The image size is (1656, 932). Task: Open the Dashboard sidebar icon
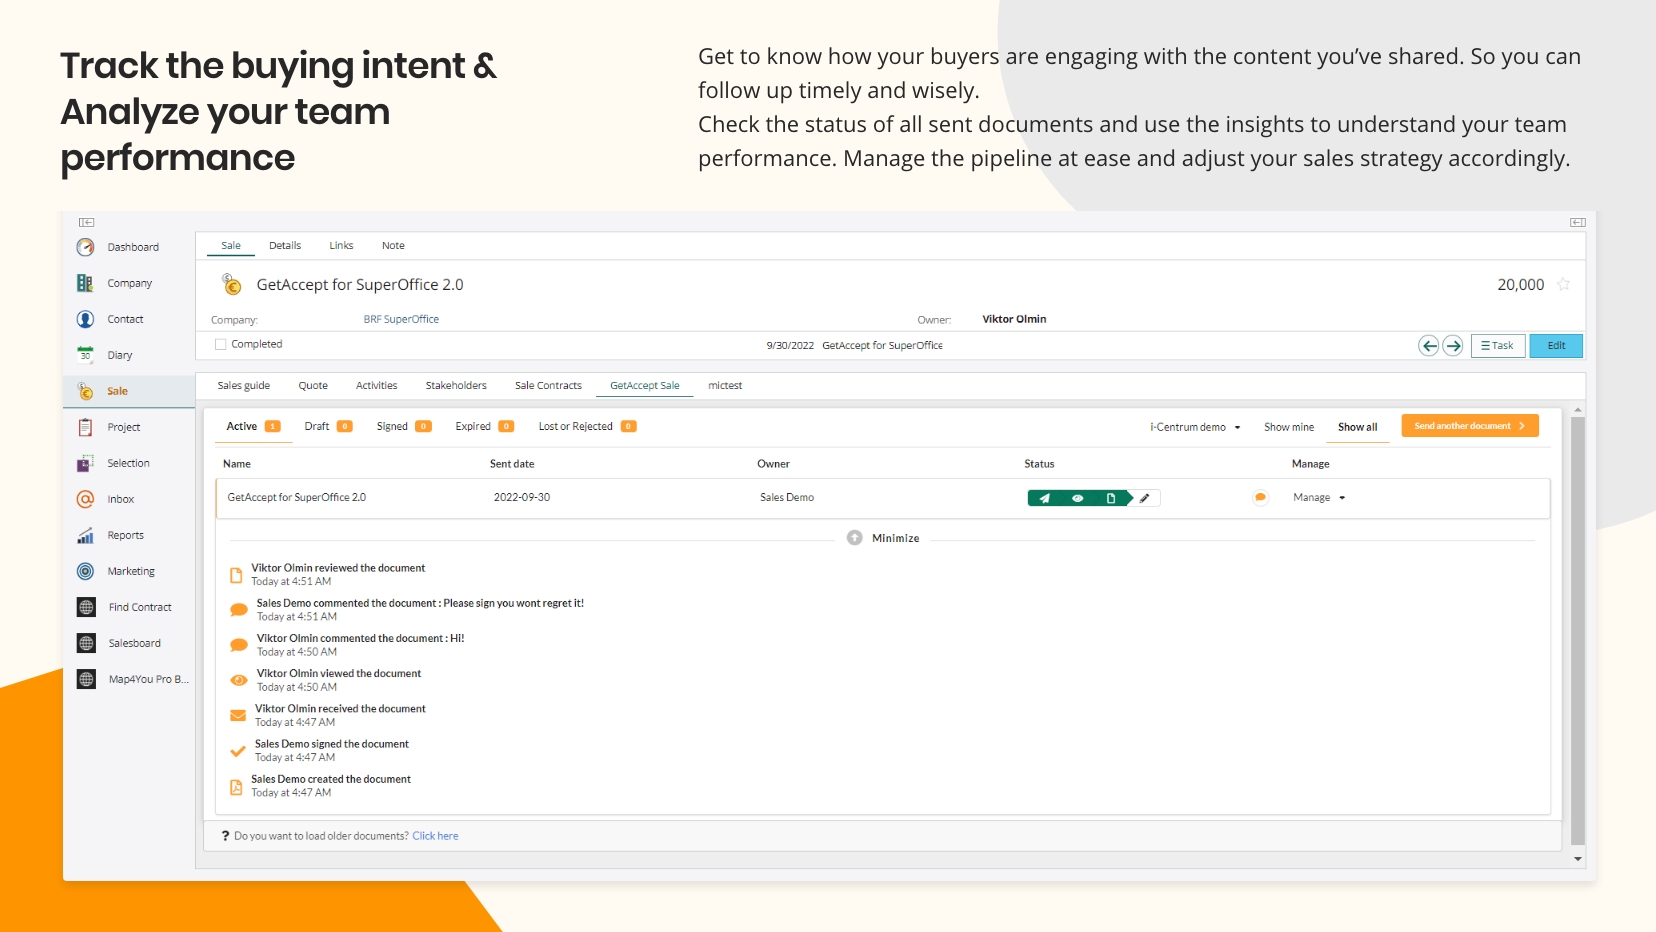85,247
